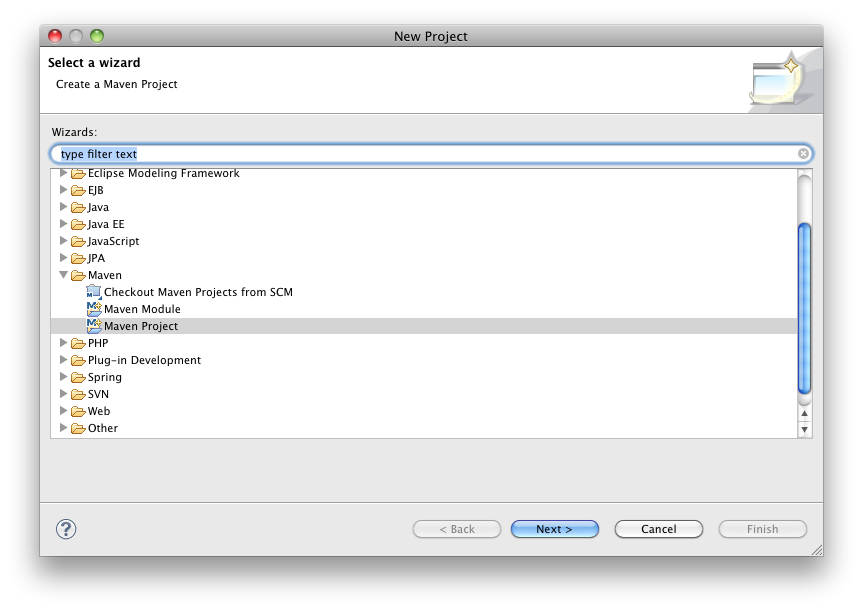
Task: Click the Help question mark icon
Action: pos(66,529)
